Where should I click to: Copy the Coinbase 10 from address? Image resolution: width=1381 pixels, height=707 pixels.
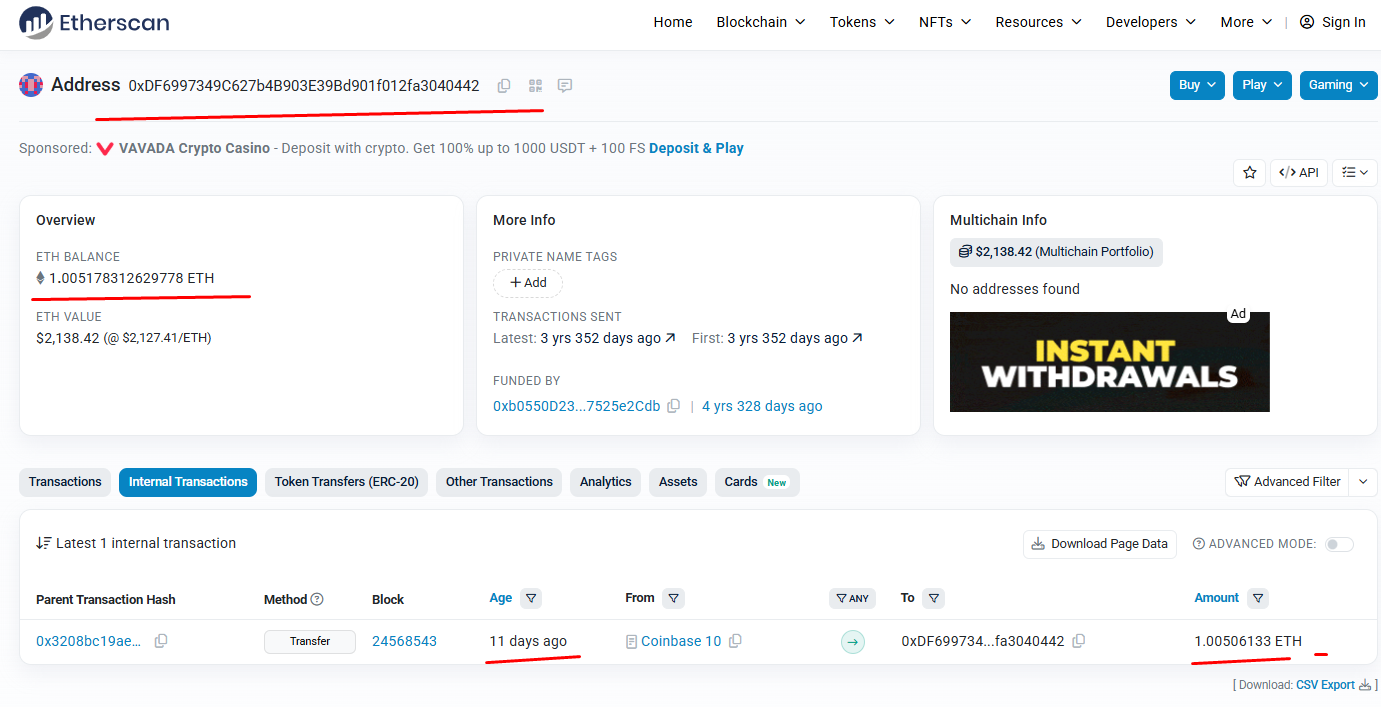735,641
